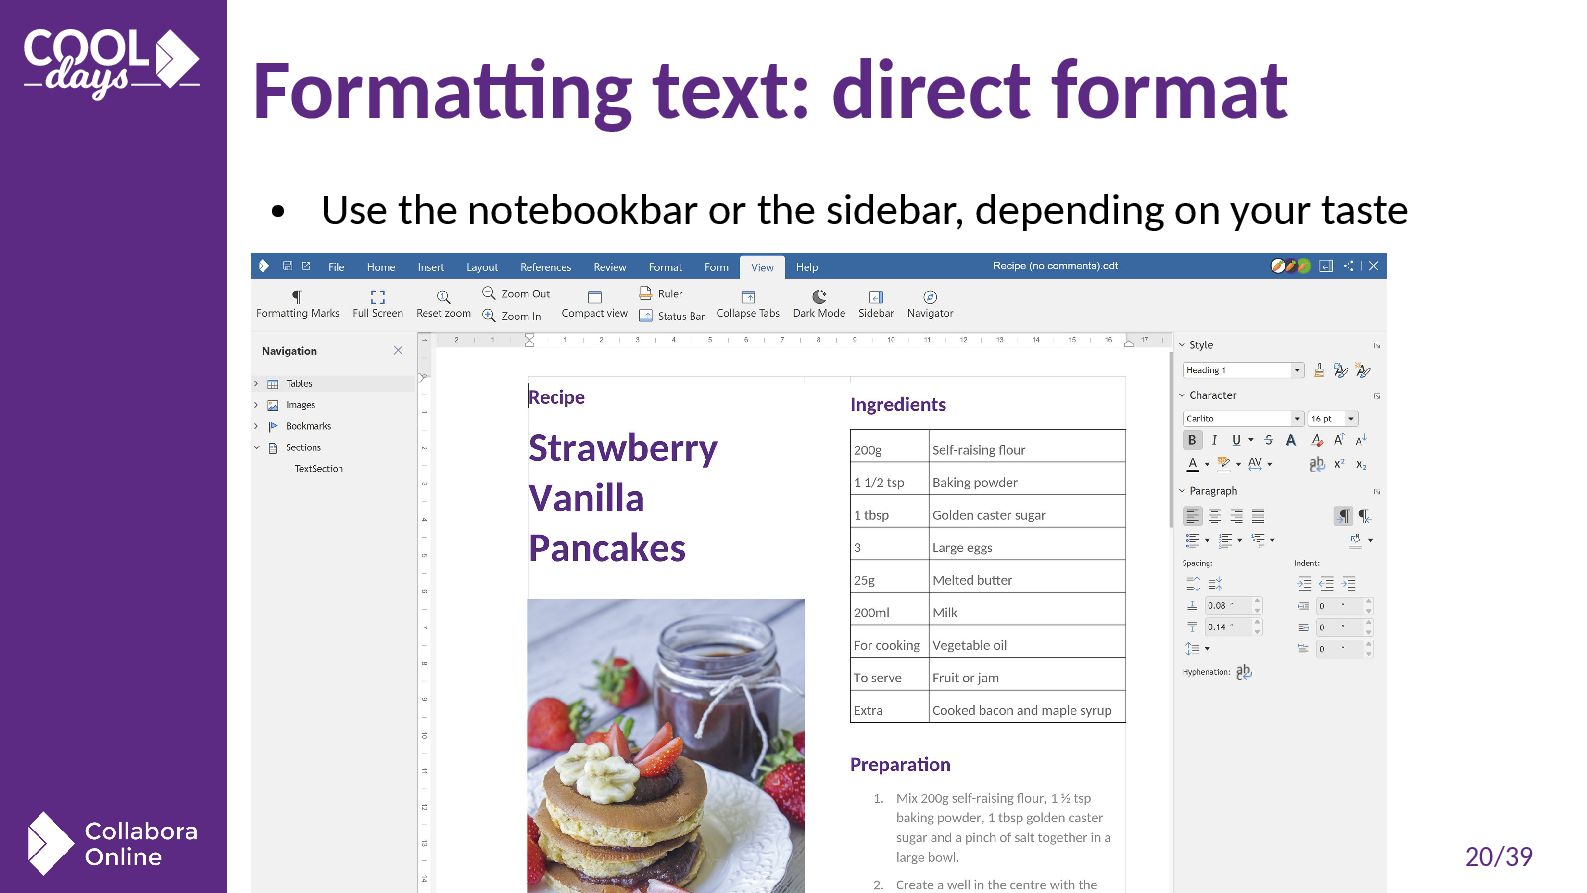The height and width of the screenshot is (893, 1587).
Task: Open character spacing dropdown
Action: click(1270, 464)
